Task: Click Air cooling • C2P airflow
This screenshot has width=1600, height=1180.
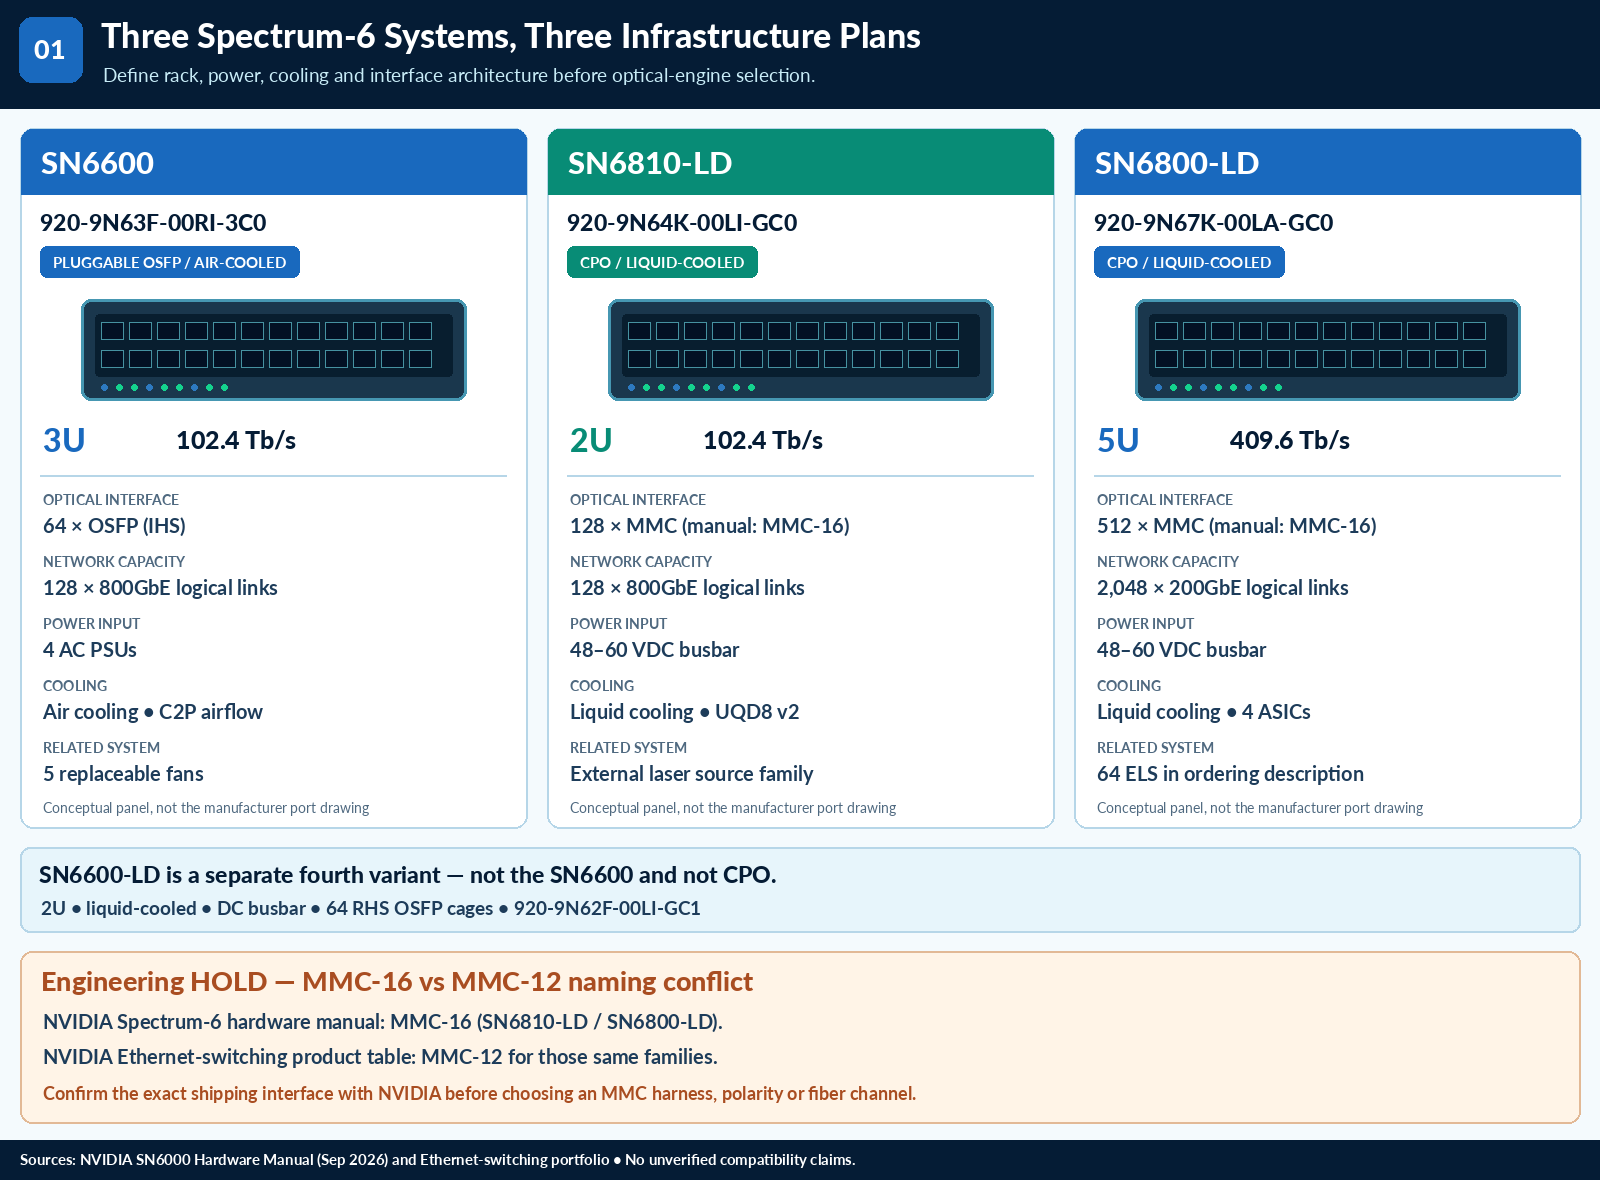Action: tap(153, 712)
